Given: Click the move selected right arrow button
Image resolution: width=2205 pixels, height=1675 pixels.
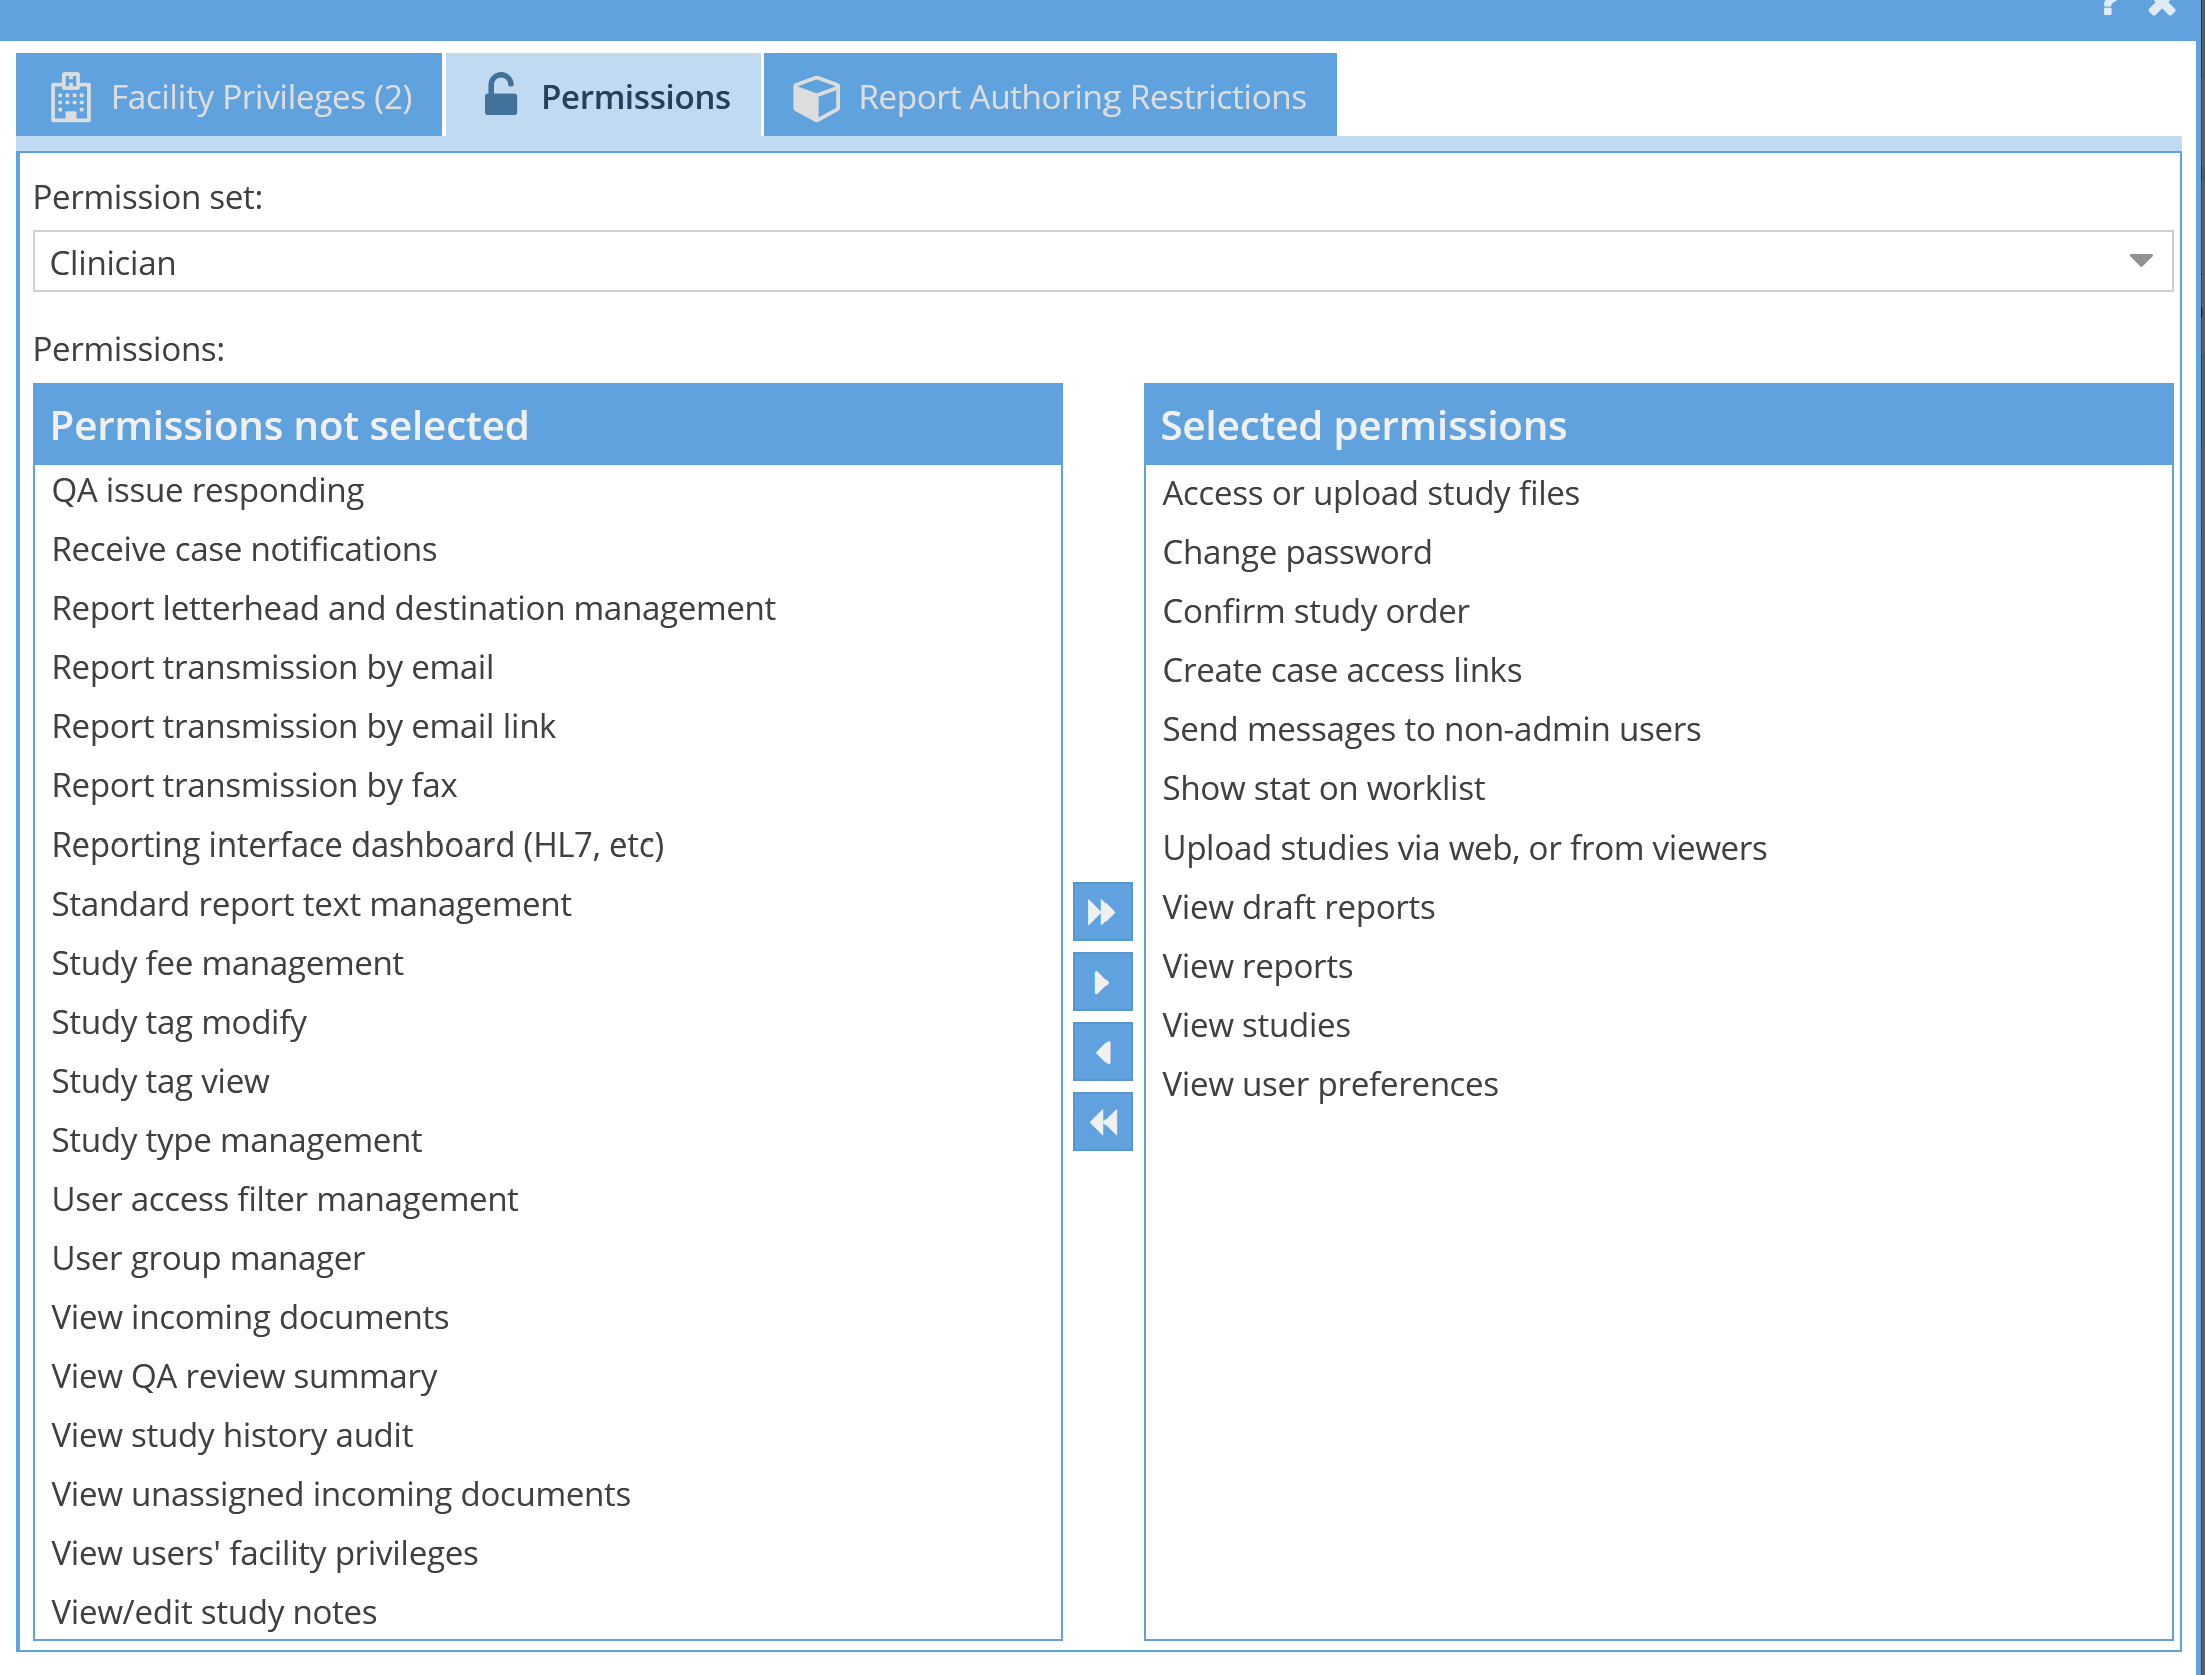Looking at the screenshot, I should click(1102, 982).
